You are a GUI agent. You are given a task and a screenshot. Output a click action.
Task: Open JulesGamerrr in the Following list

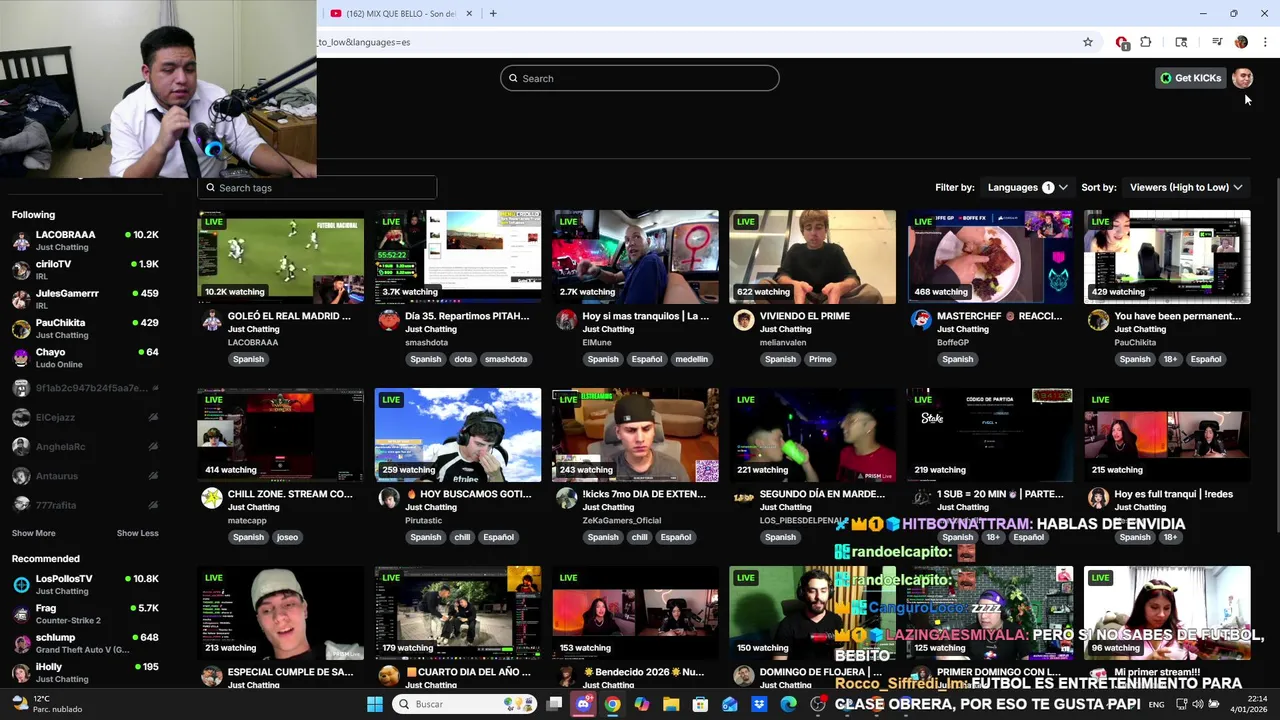[85, 299]
